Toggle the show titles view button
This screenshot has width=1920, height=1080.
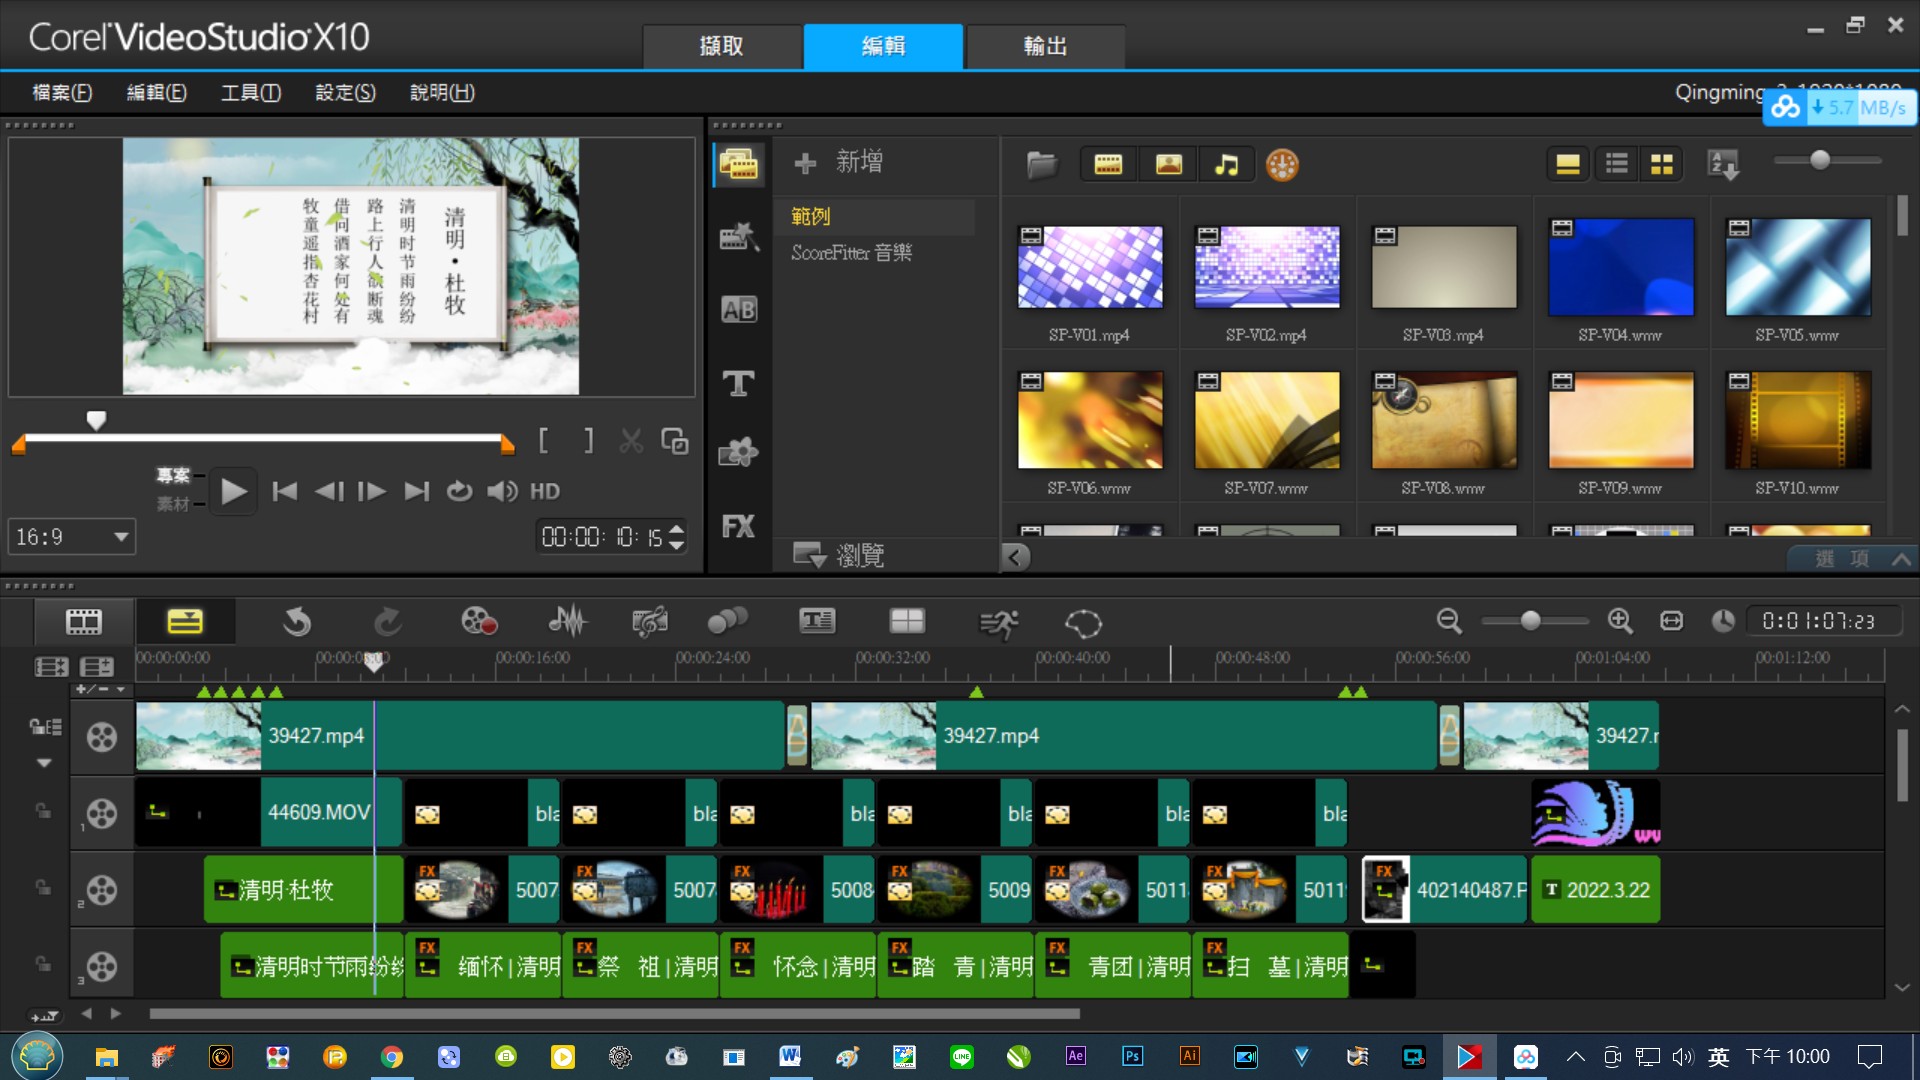tap(1568, 164)
